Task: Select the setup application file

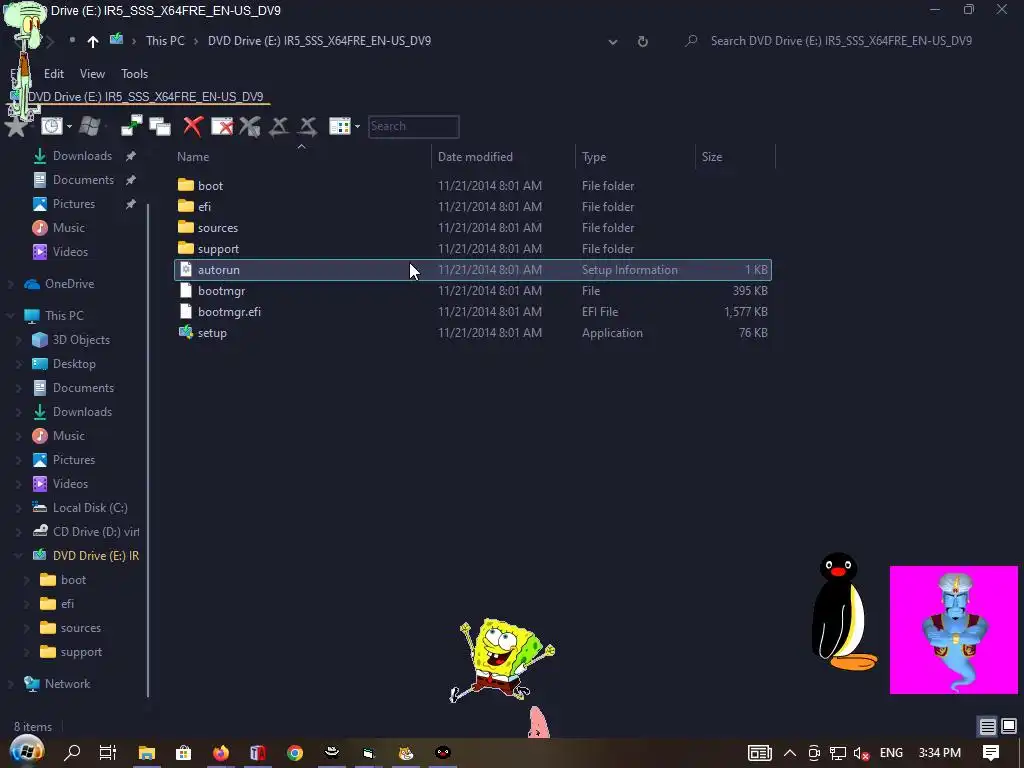Action: [x=212, y=332]
